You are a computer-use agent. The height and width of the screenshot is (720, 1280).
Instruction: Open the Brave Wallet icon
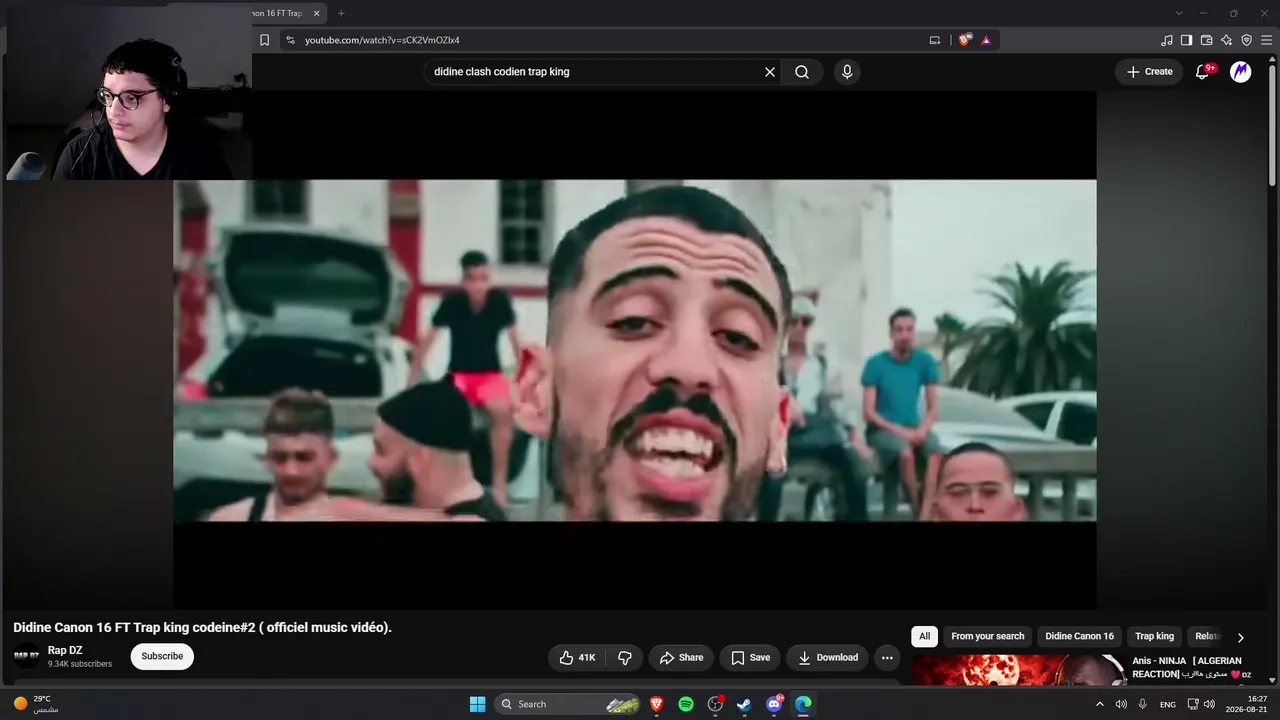[1206, 40]
